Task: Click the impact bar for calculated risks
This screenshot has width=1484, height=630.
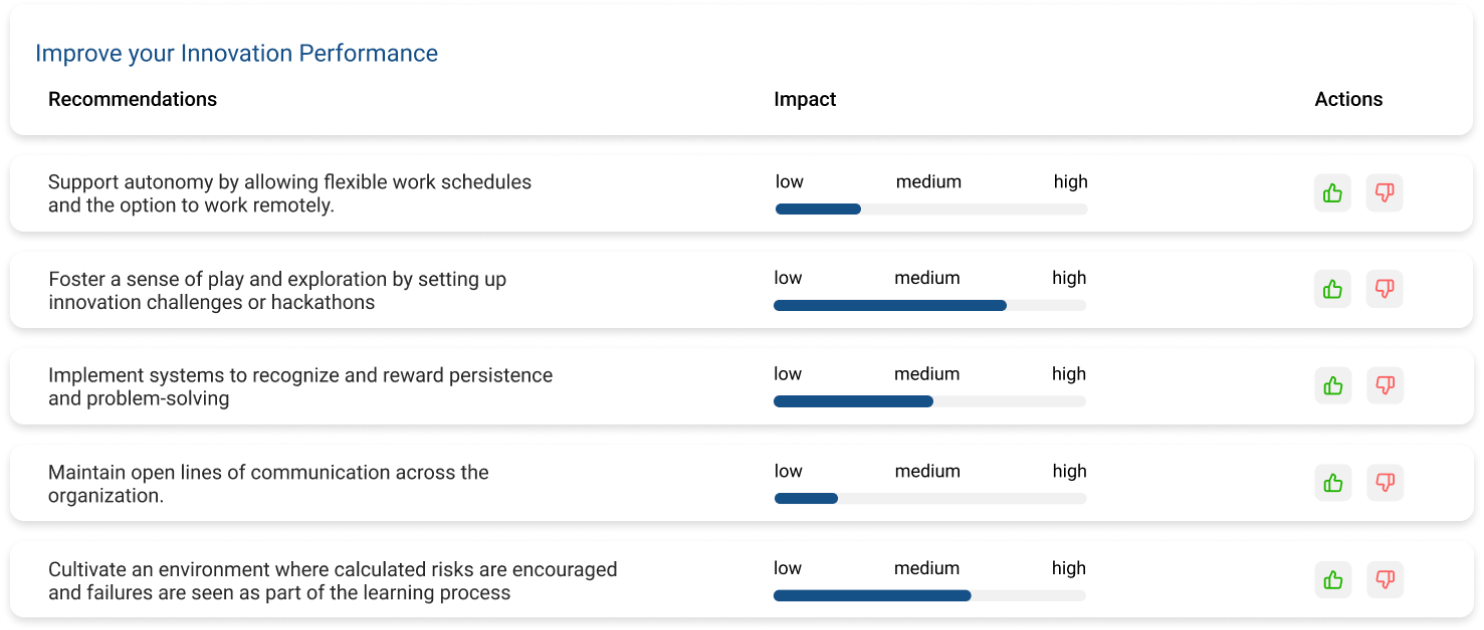Action: coord(929,595)
